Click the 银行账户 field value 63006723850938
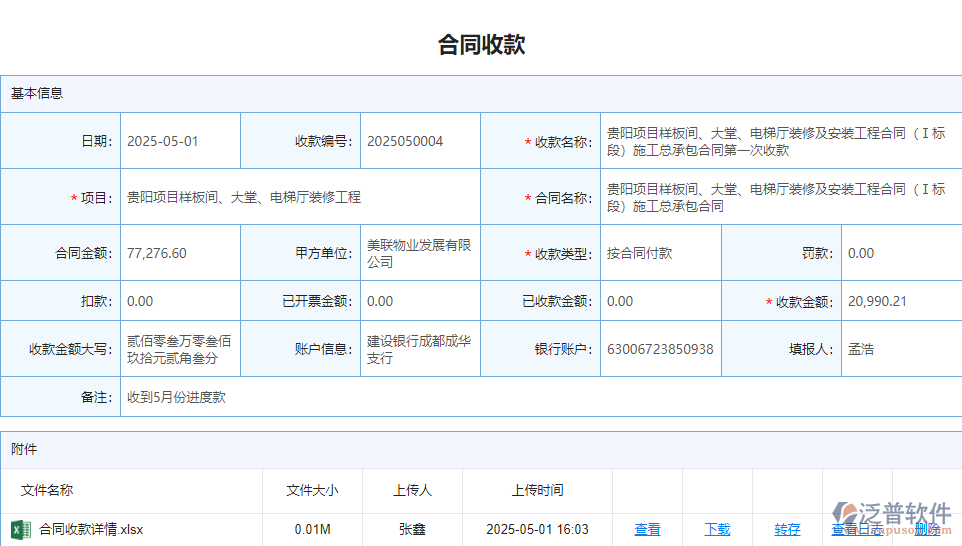The height and width of the screenshot is (546, 962). click(660, 349)
